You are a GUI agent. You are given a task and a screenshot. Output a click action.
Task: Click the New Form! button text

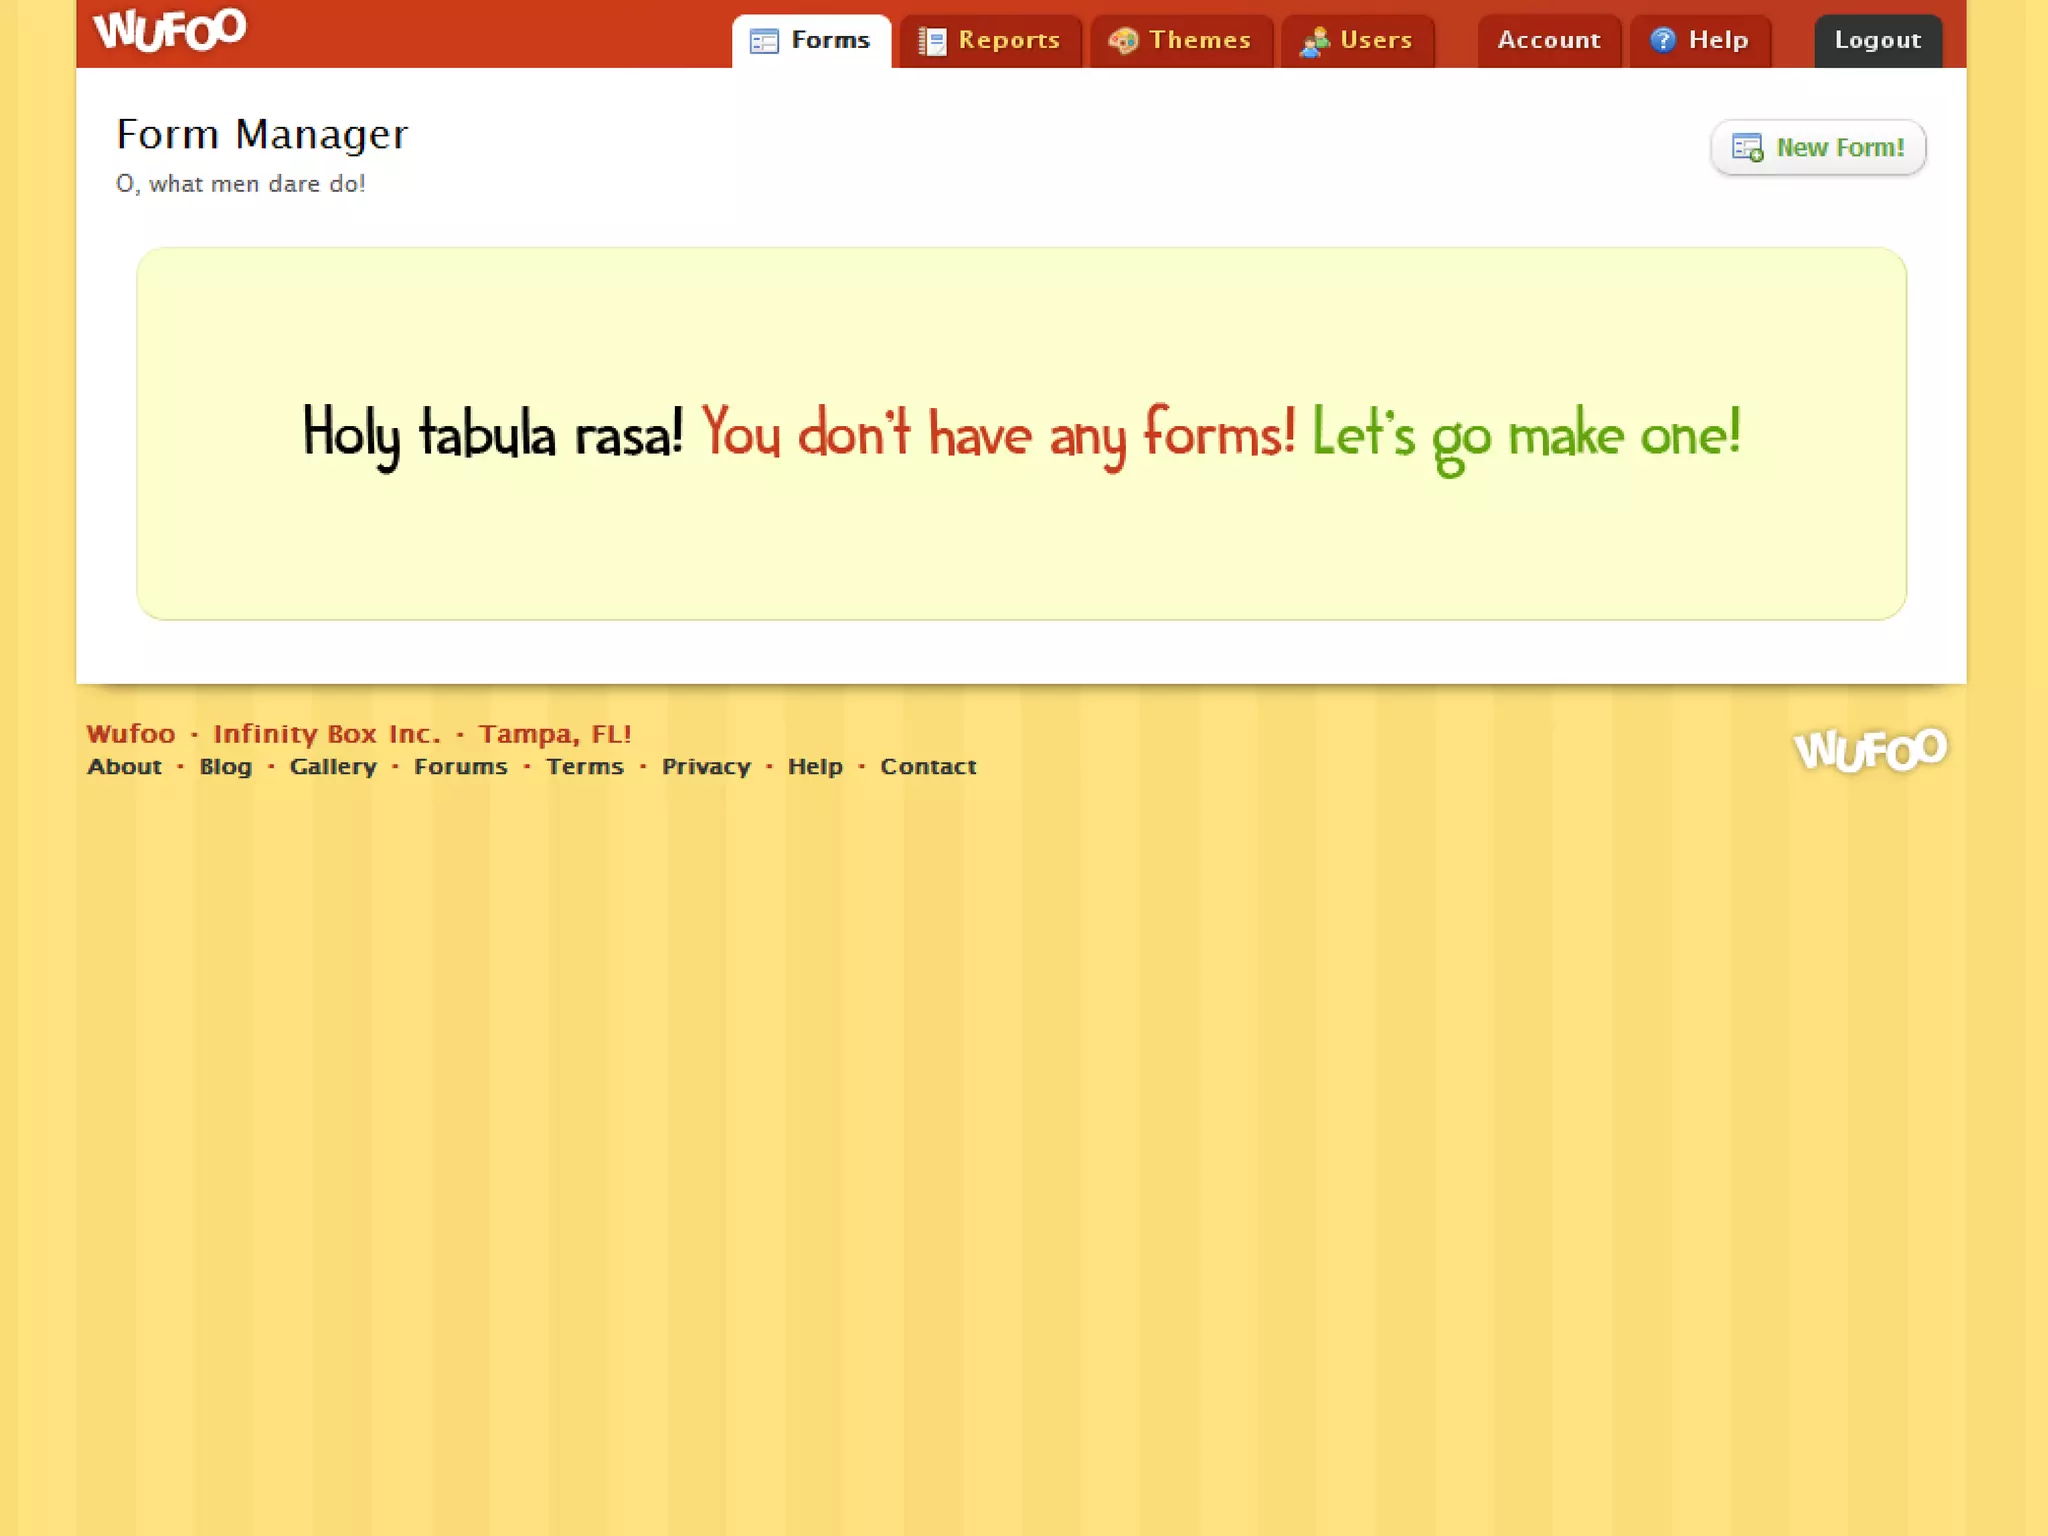[1839, 148]
